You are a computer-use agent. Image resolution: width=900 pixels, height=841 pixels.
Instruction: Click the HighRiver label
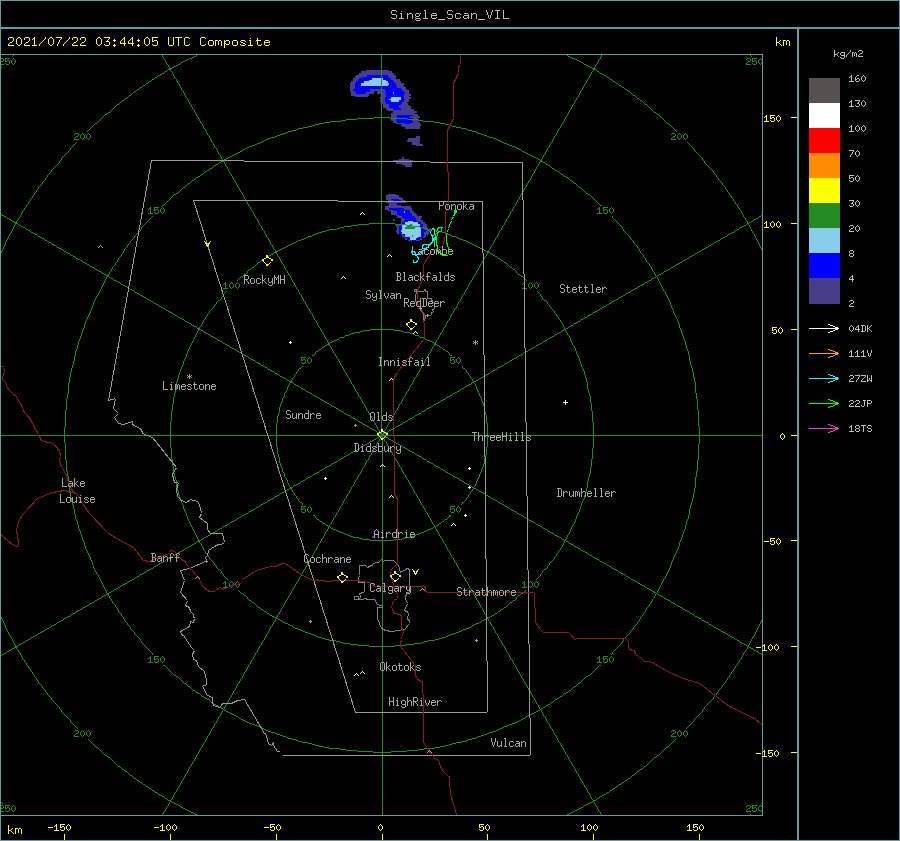(x=415, y=702)
